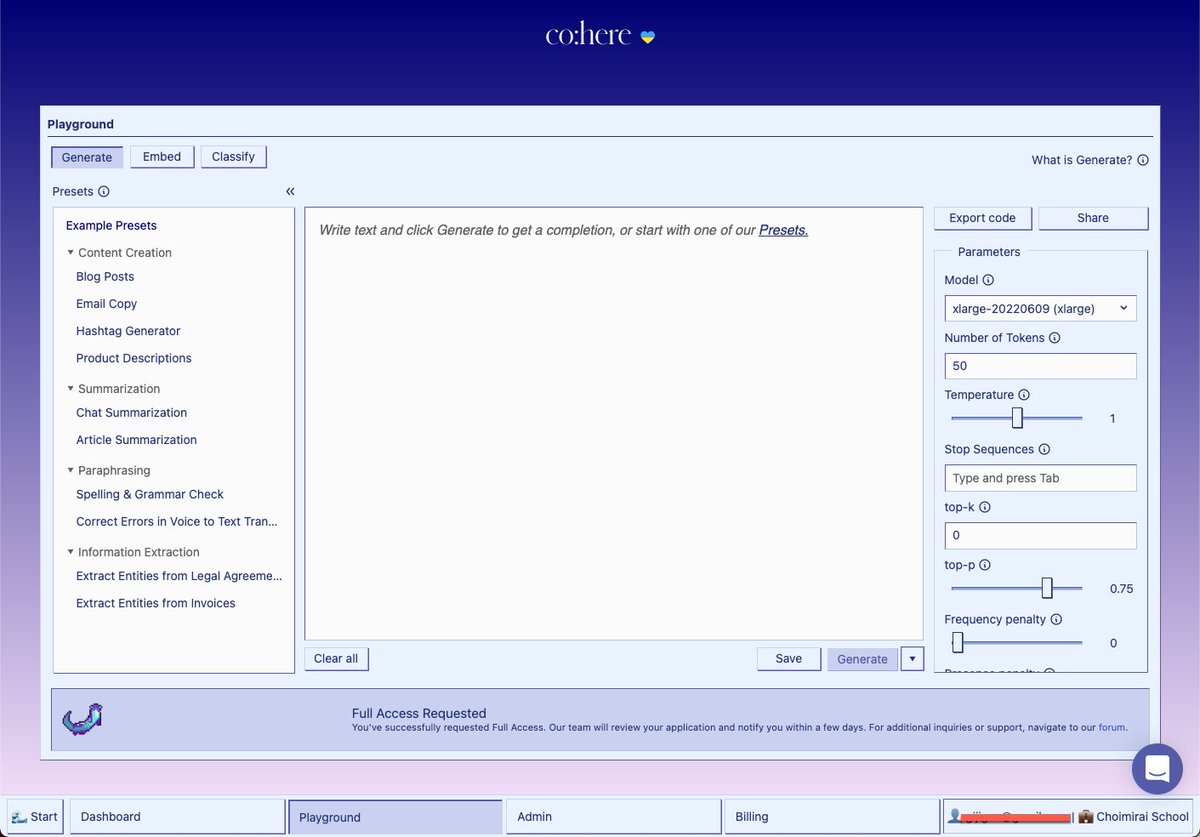Click the Frequency penalty slider handle
The height and width of the screenshot is (837, 1200).
(957, 643)
